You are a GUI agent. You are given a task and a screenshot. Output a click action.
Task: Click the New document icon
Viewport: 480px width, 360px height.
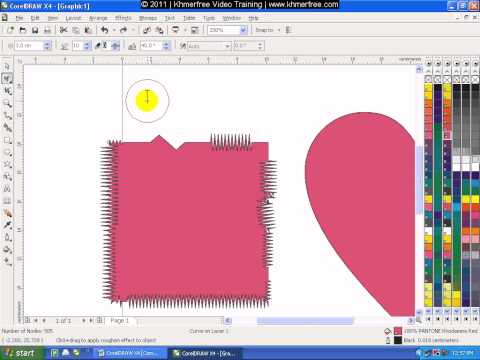[x=10, y=30]
